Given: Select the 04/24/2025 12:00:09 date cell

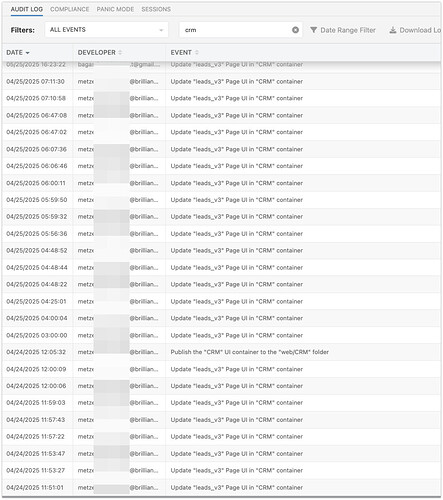Looking at the screenshot, I should tap(36, 369).
